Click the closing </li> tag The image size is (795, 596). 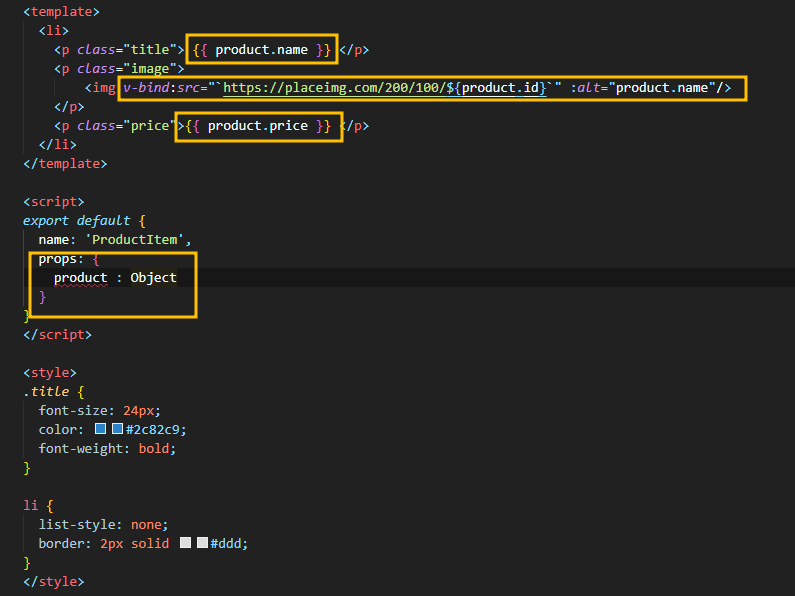point(57,144)
